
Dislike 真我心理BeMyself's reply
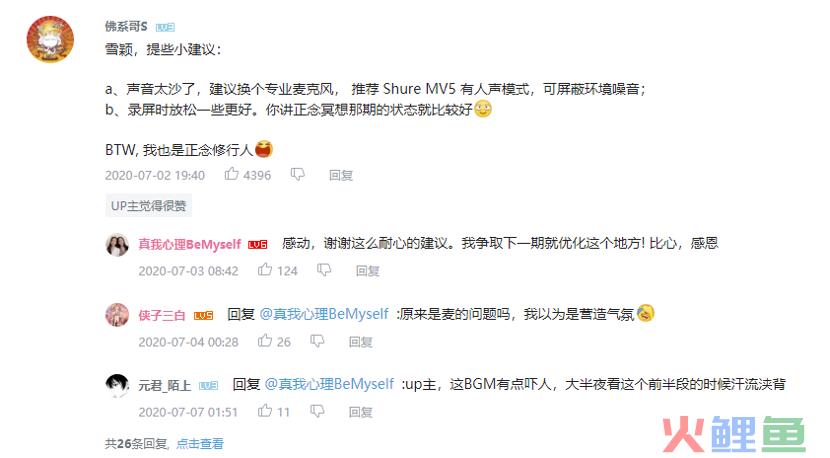tap(324, 271)
